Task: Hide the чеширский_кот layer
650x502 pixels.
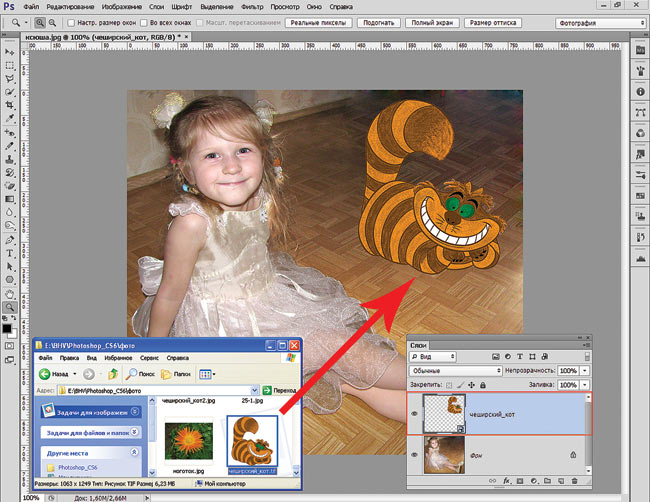Action: (415, 414)
